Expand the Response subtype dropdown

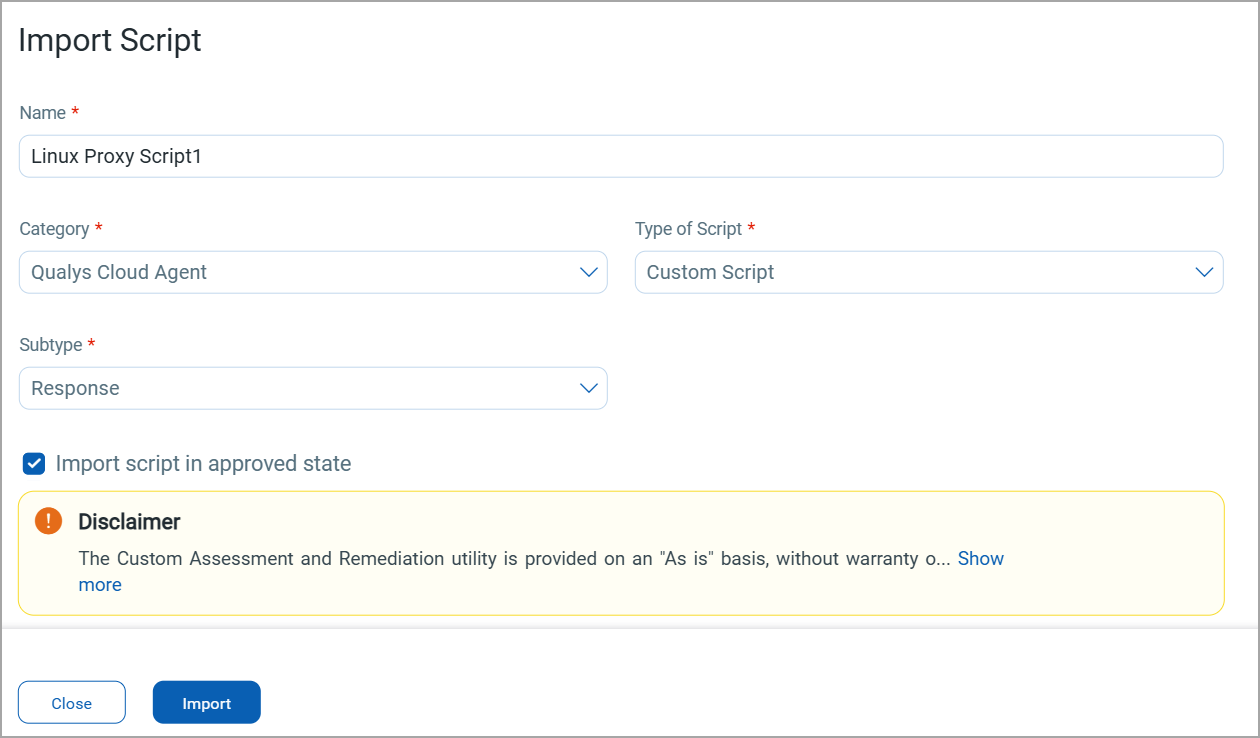300,388
